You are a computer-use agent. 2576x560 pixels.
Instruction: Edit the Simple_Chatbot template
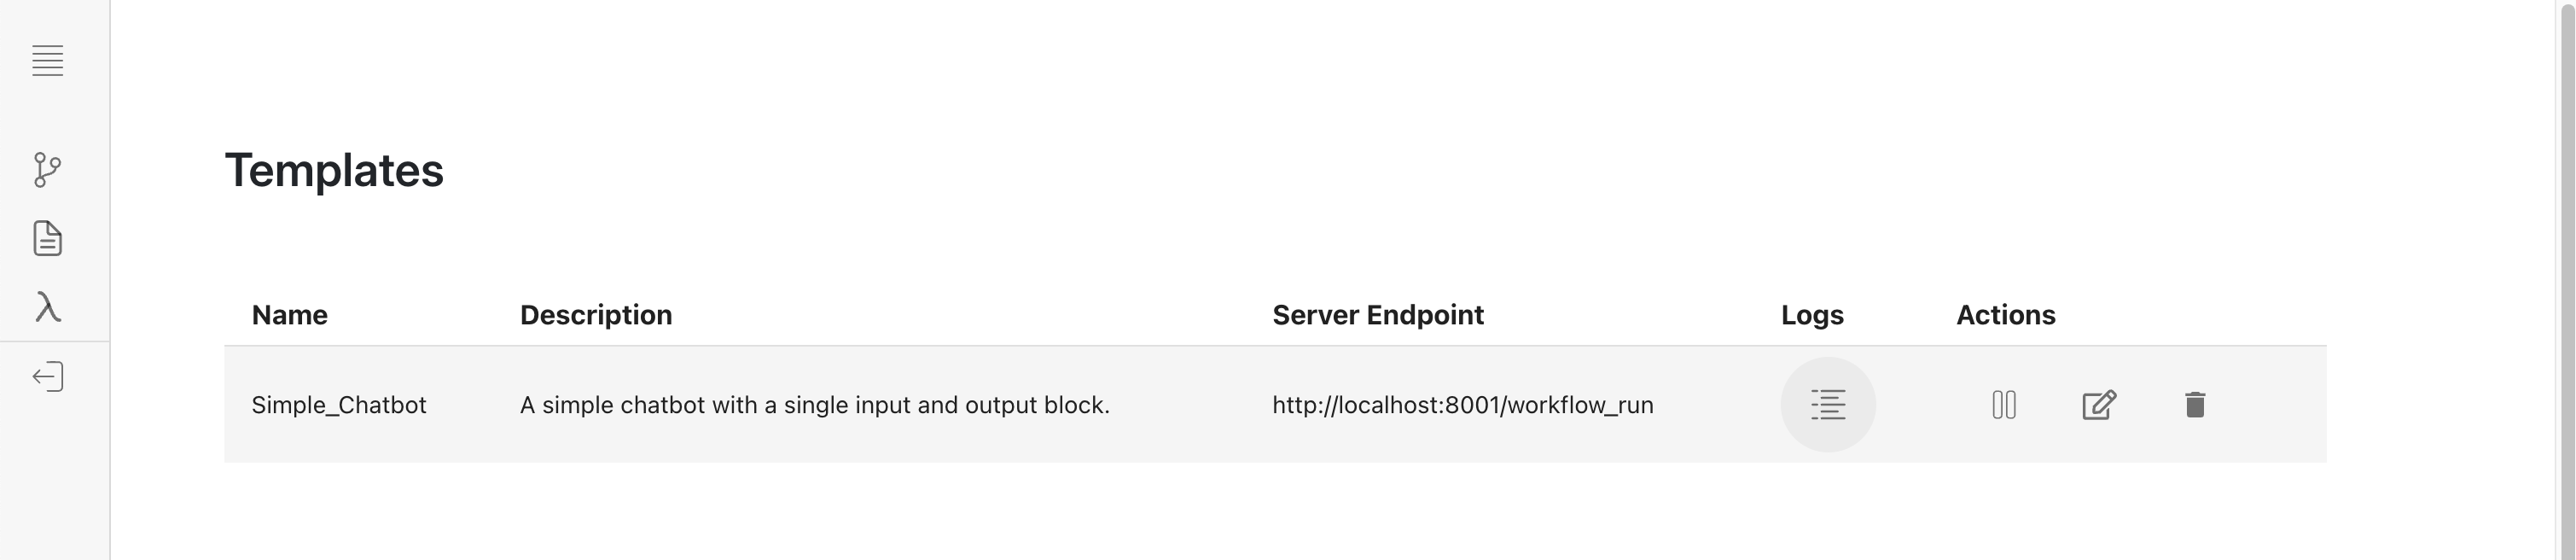click(x=2098, y=405)
